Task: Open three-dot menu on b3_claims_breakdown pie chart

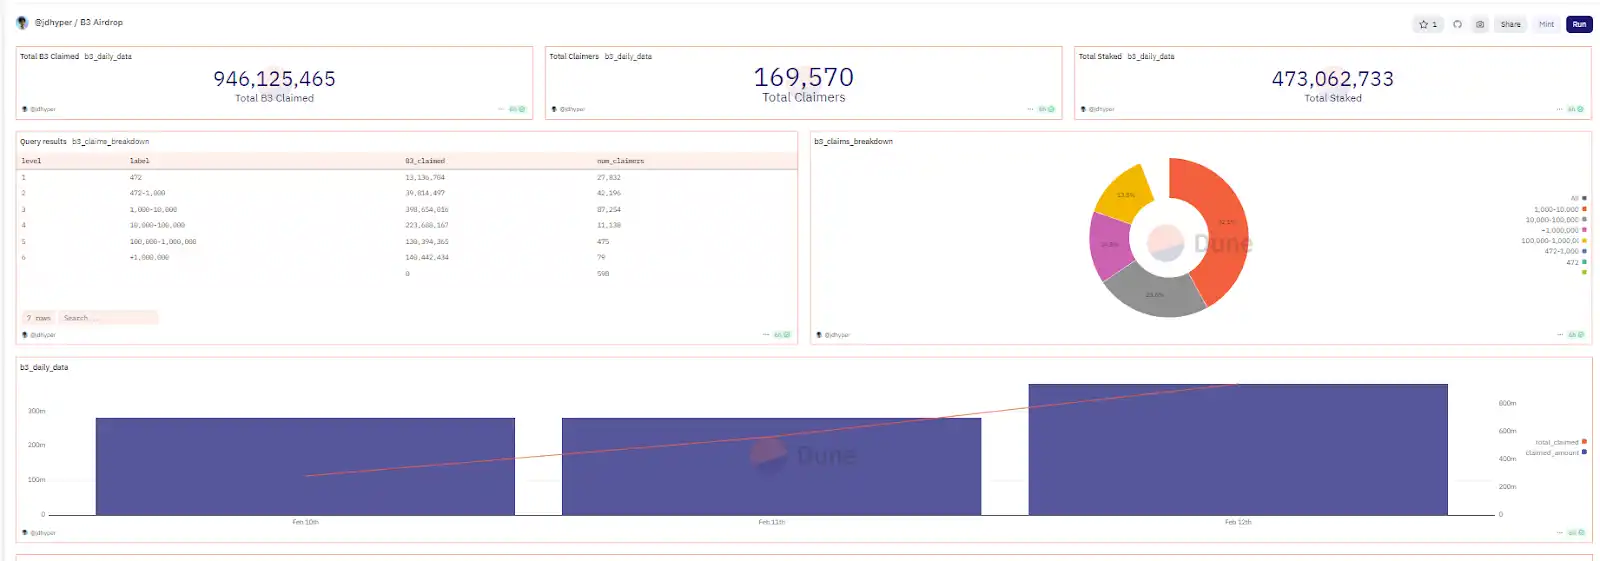Action: [1559, 335]
